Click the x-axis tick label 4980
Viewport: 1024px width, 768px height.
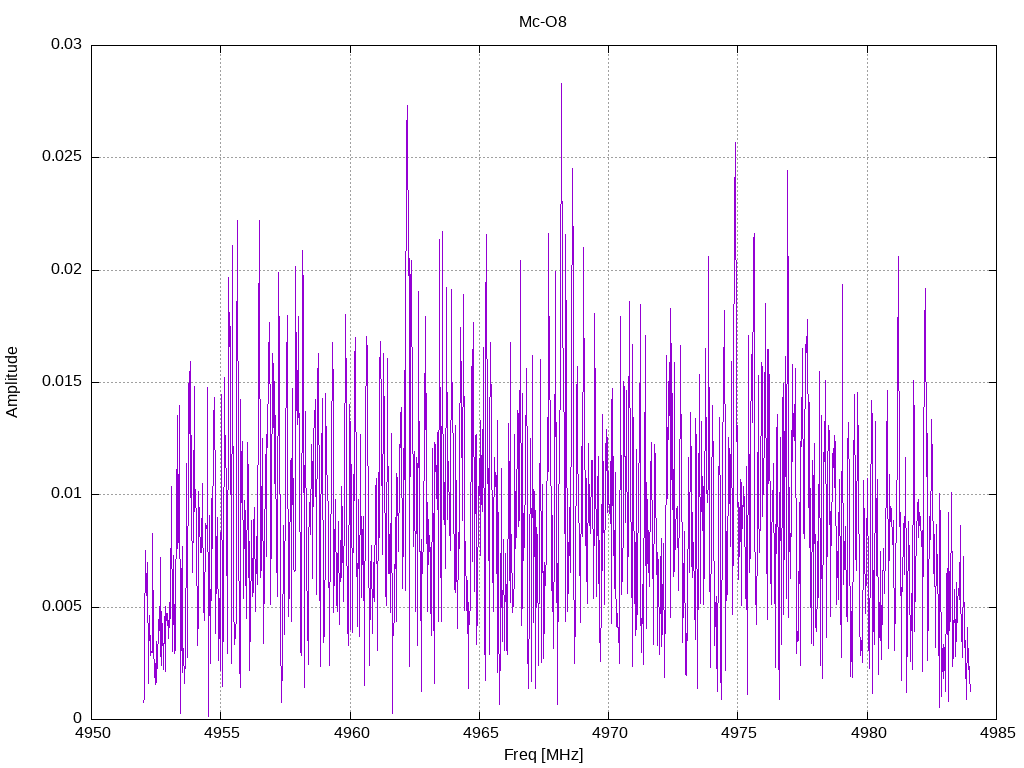tap(868, 733)
